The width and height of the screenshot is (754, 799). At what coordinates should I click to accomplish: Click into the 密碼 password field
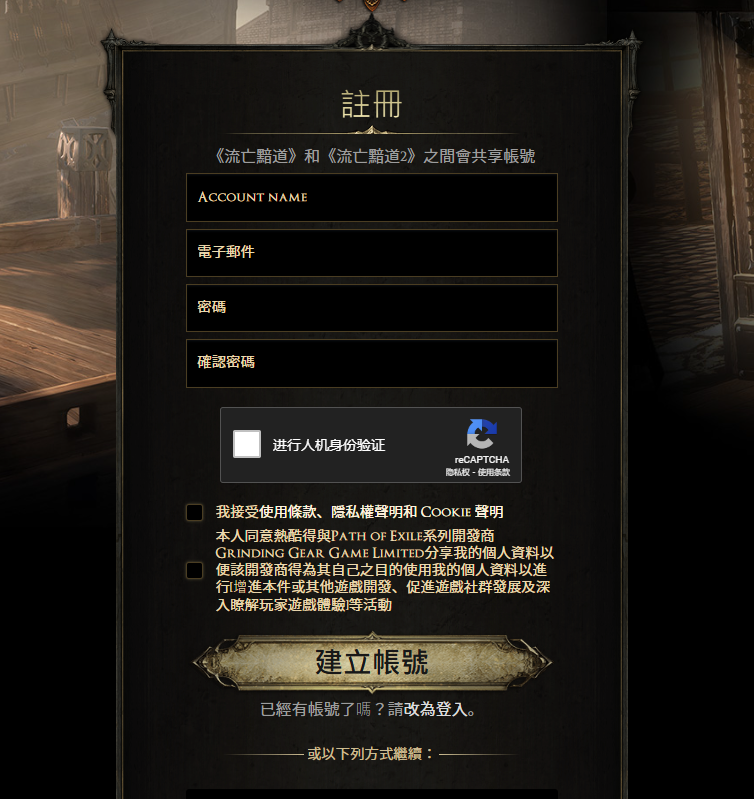pyautogui.click(x=372, y=308)
